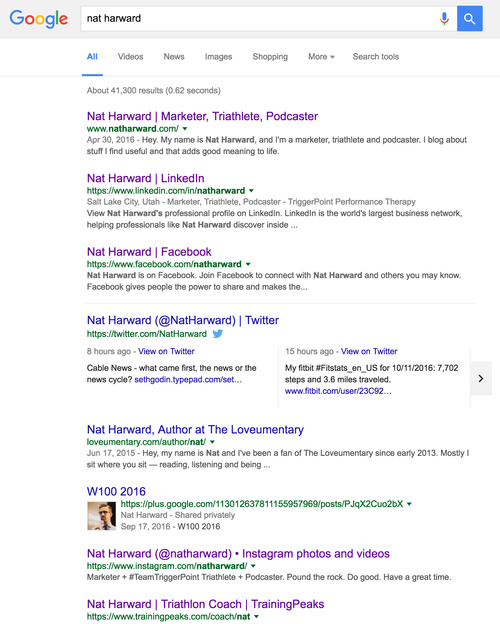
Task: Switch to the Videos tab
Action: (x=130, y=57)
